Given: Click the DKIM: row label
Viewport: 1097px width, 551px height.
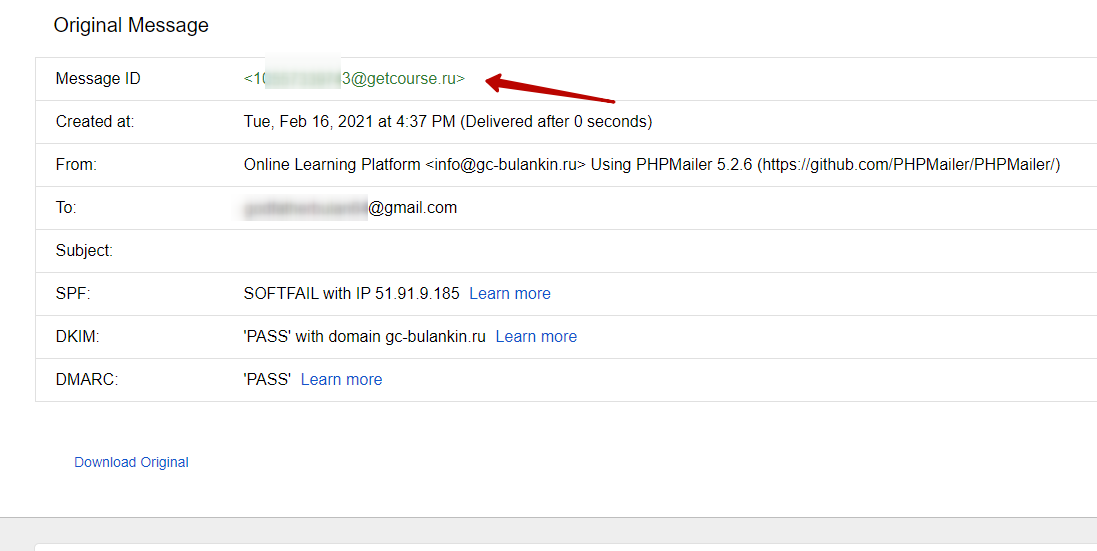Looking at the screenshot, I should pyautogui.click(x=76, y=336).
